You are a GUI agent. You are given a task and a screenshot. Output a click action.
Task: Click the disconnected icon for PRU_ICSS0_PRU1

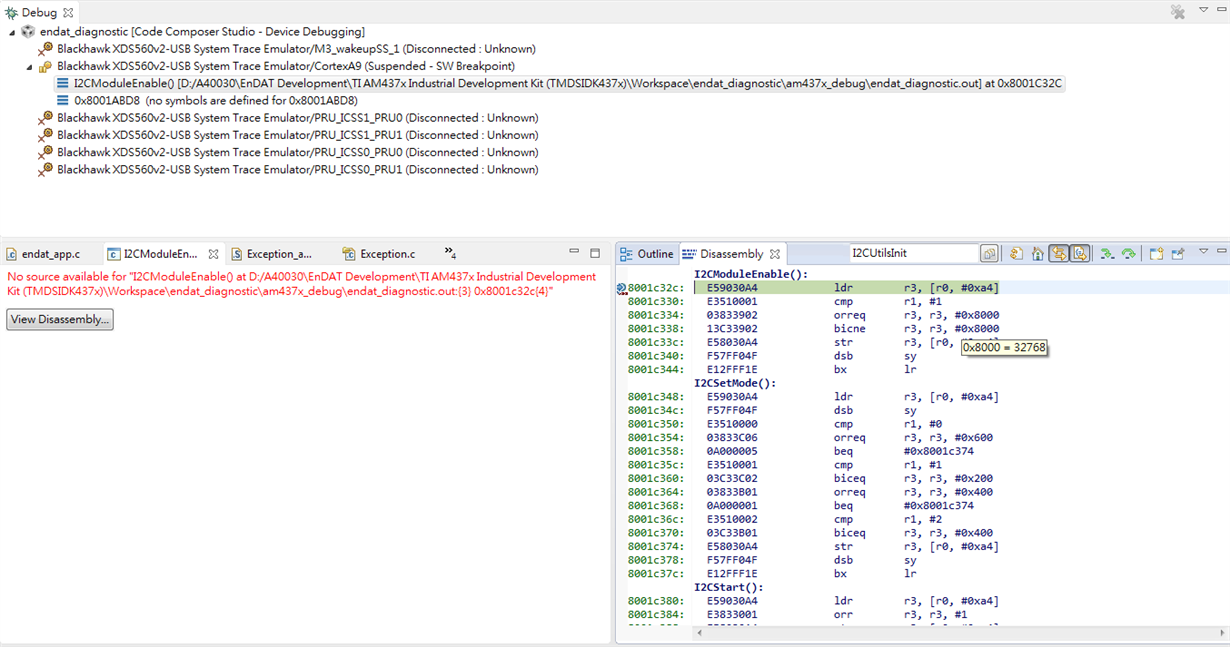pos(45,170)
